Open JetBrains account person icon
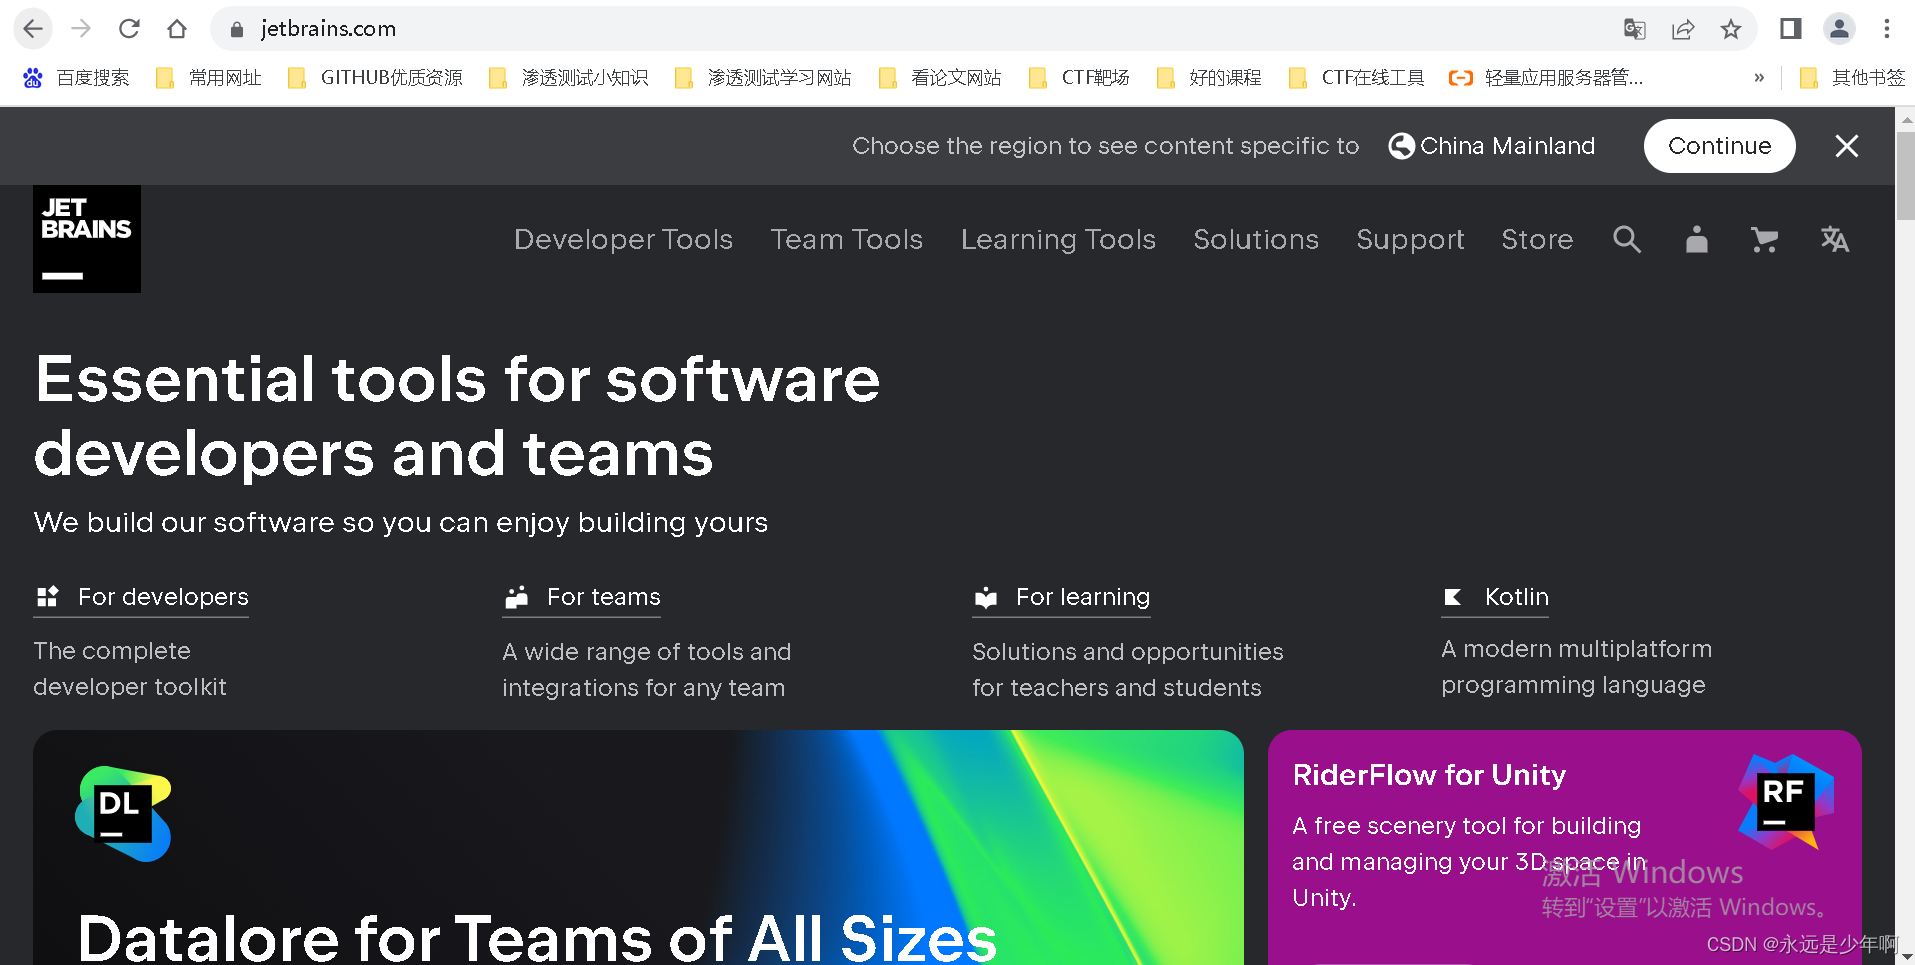The height and width of the screenshot is (965, 1915). (x=1697, y=239)
